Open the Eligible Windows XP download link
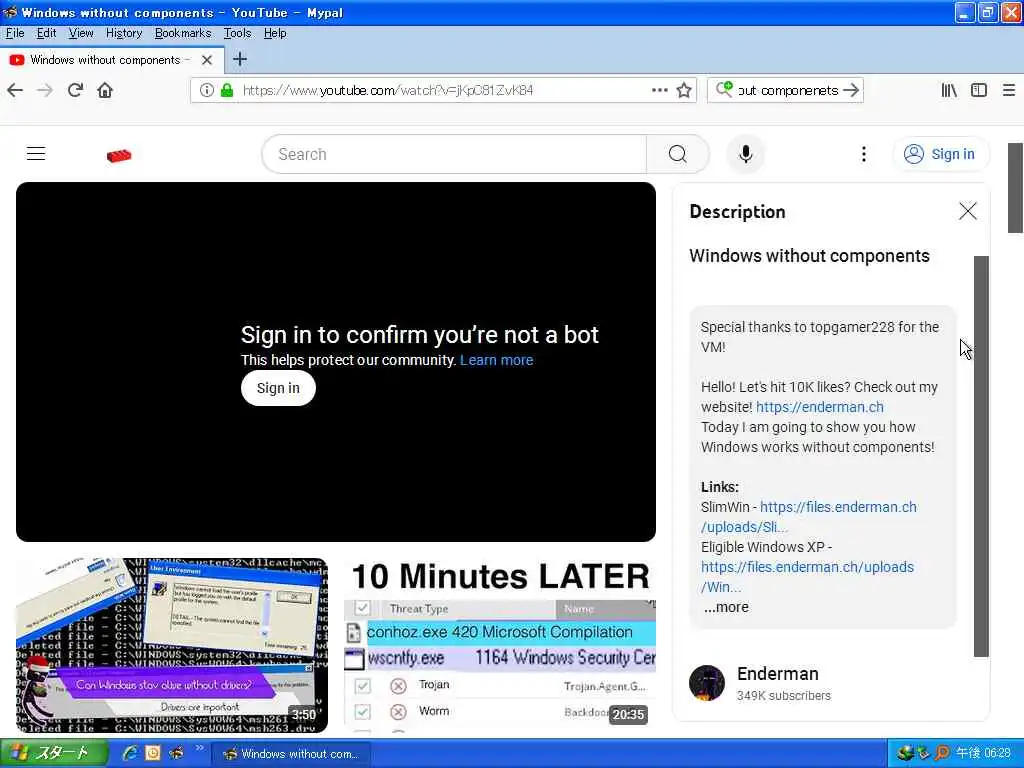 pos(807,577)
